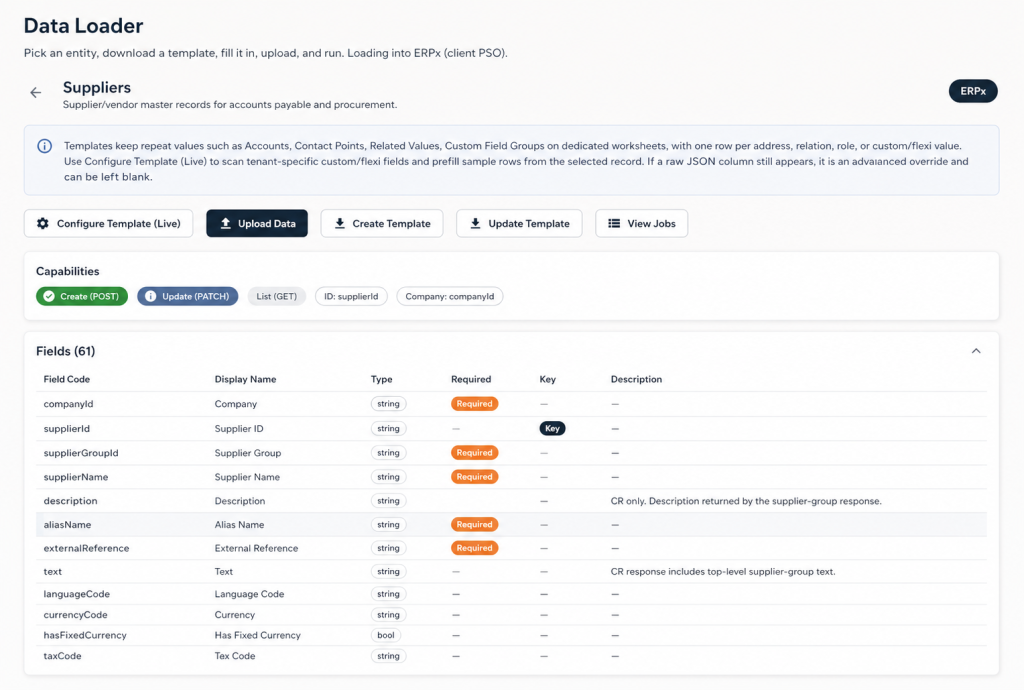Click the download icon on Create Template

[x=340, y=223]
